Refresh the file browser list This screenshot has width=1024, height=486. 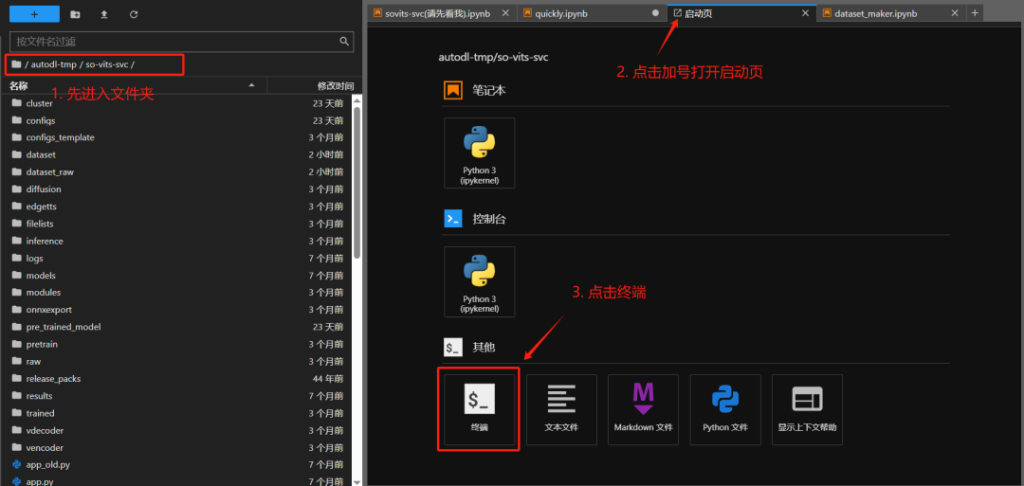(134, 15)
